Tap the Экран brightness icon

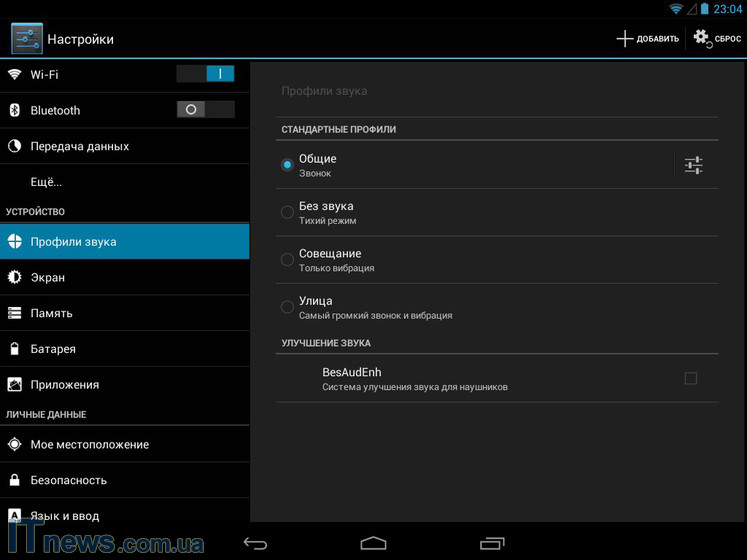(15, 277)
